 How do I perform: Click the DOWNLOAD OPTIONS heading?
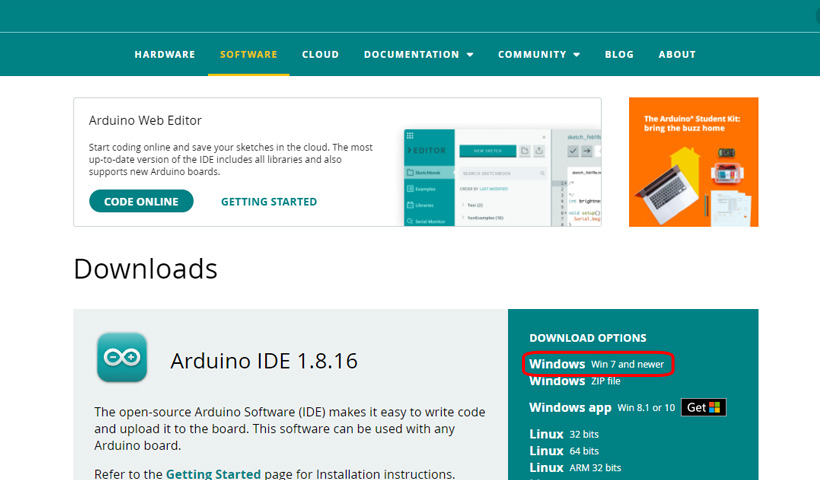(x=588, y=338)
